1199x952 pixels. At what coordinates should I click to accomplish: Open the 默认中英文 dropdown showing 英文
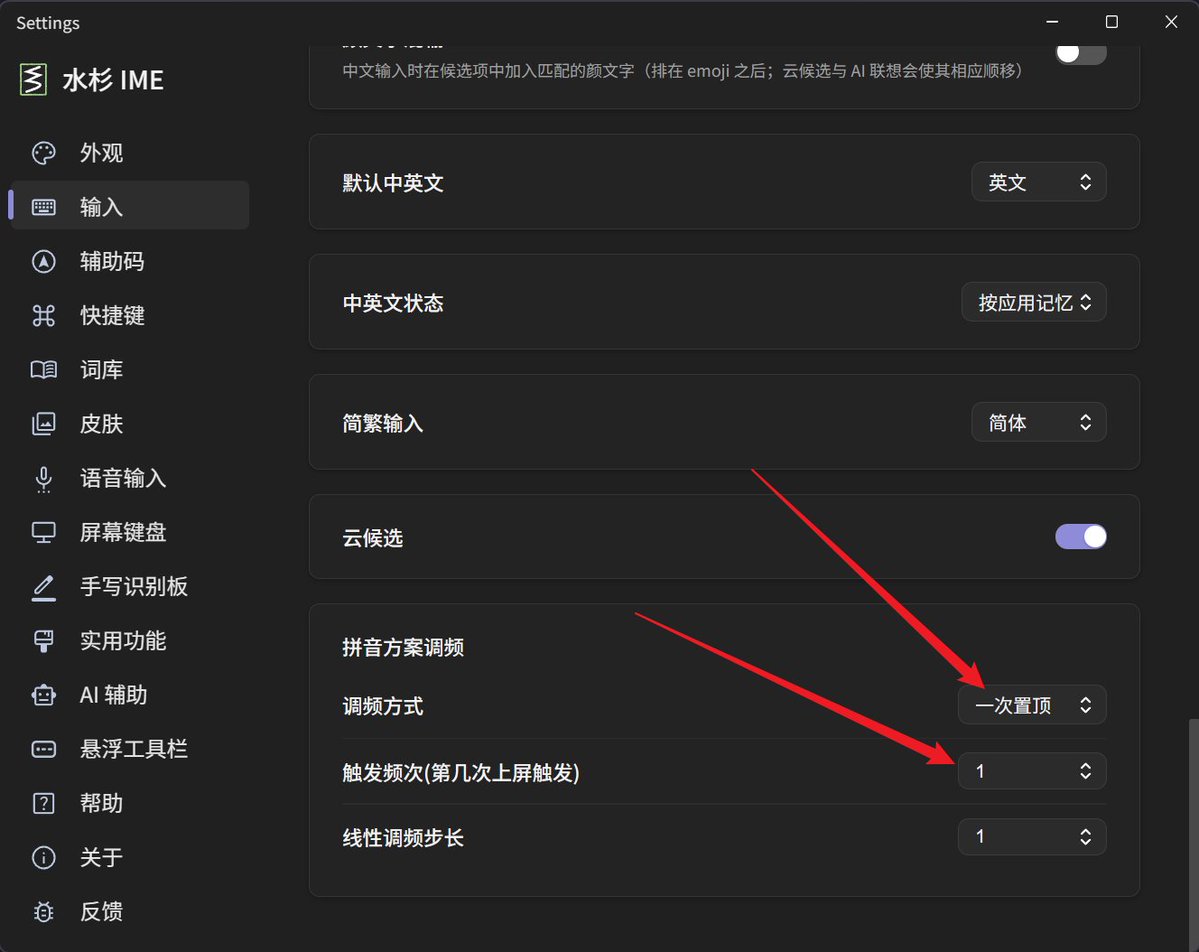(1038, 182)
